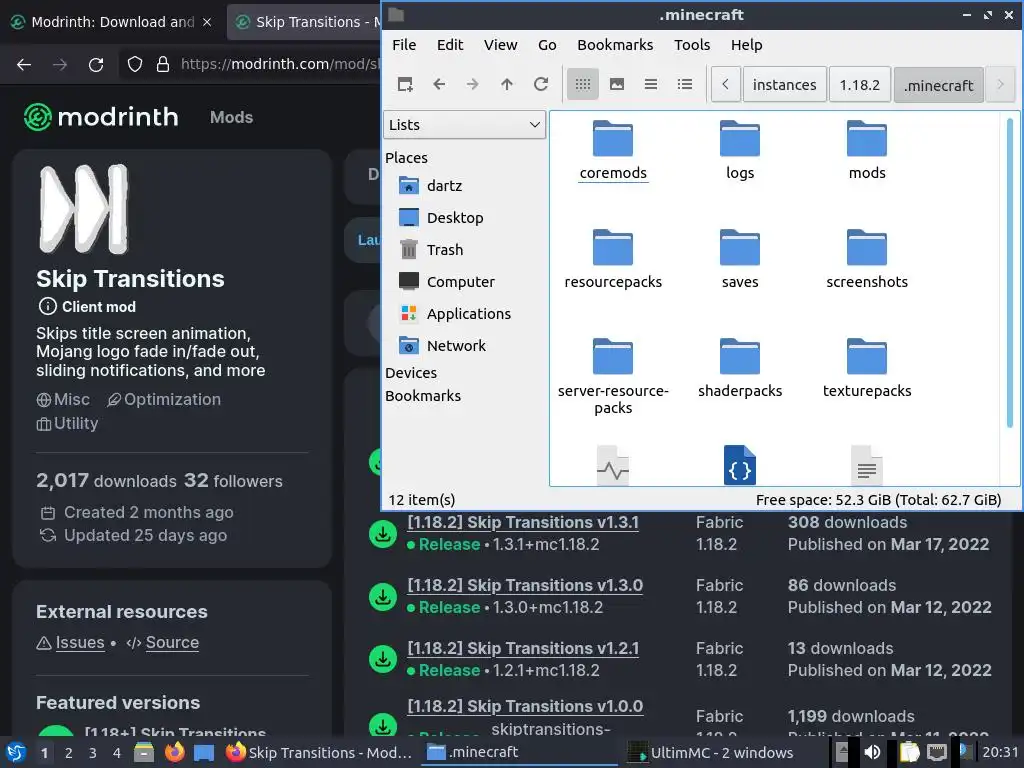Open [1.18.2] Skip Transitions v1.3.1 version link
The image size is (1024, 768).
523,522
